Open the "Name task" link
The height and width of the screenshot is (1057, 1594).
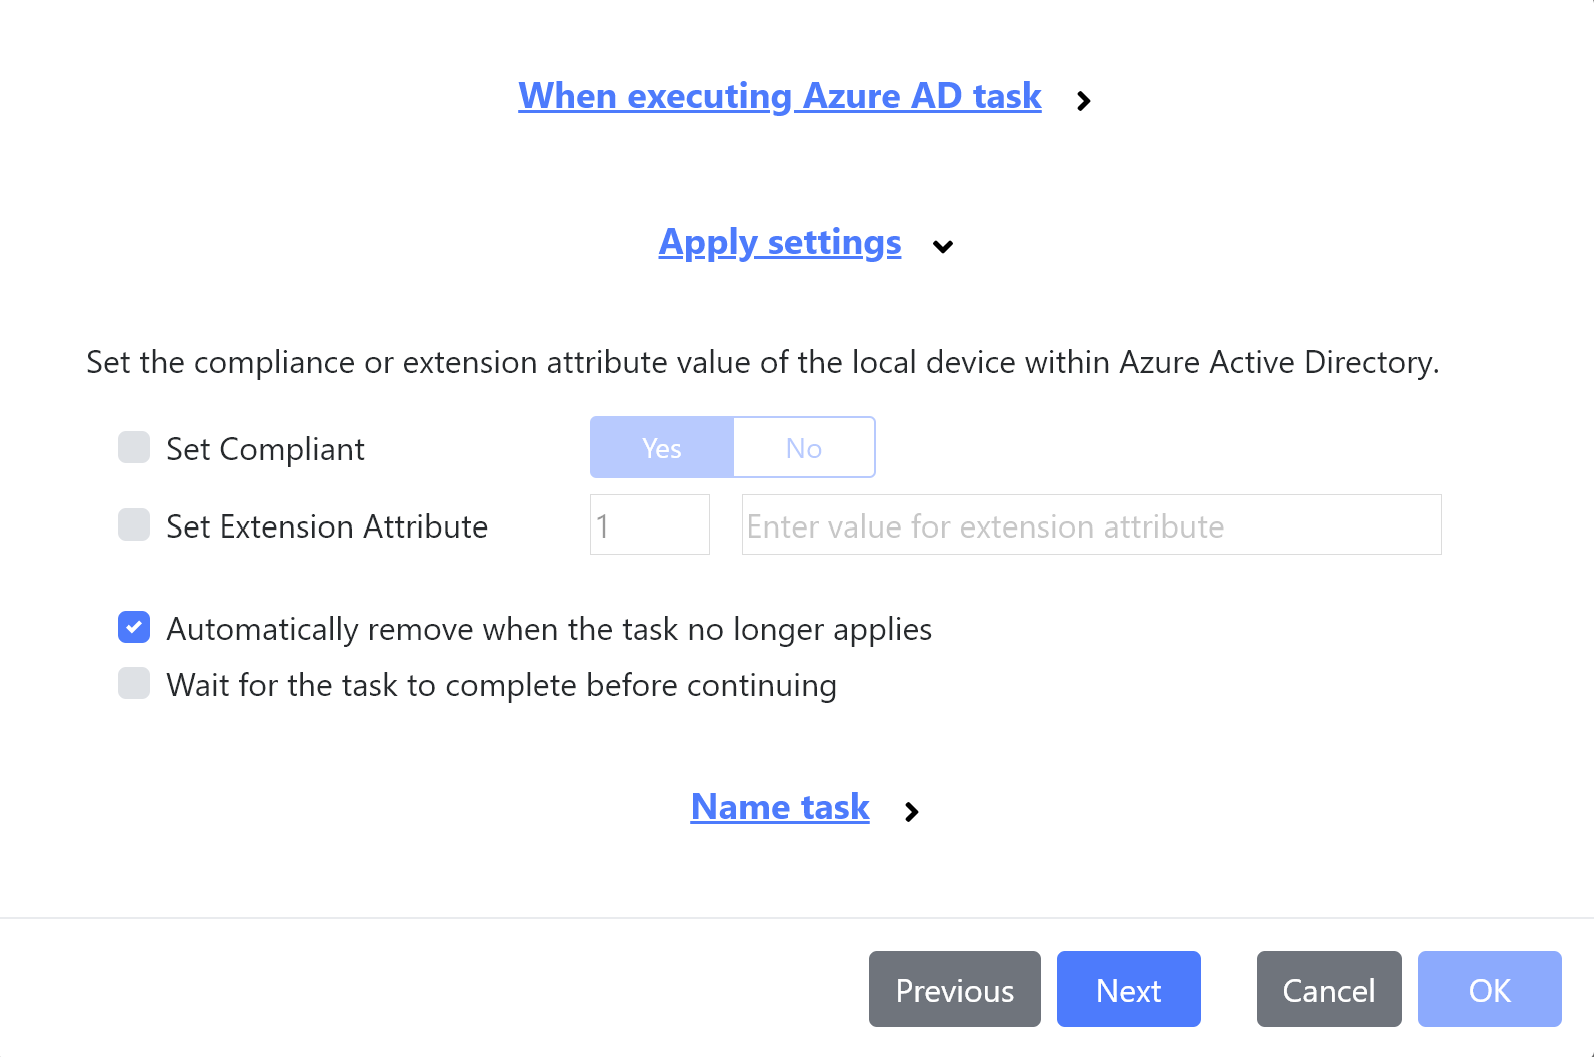point(779,807)
